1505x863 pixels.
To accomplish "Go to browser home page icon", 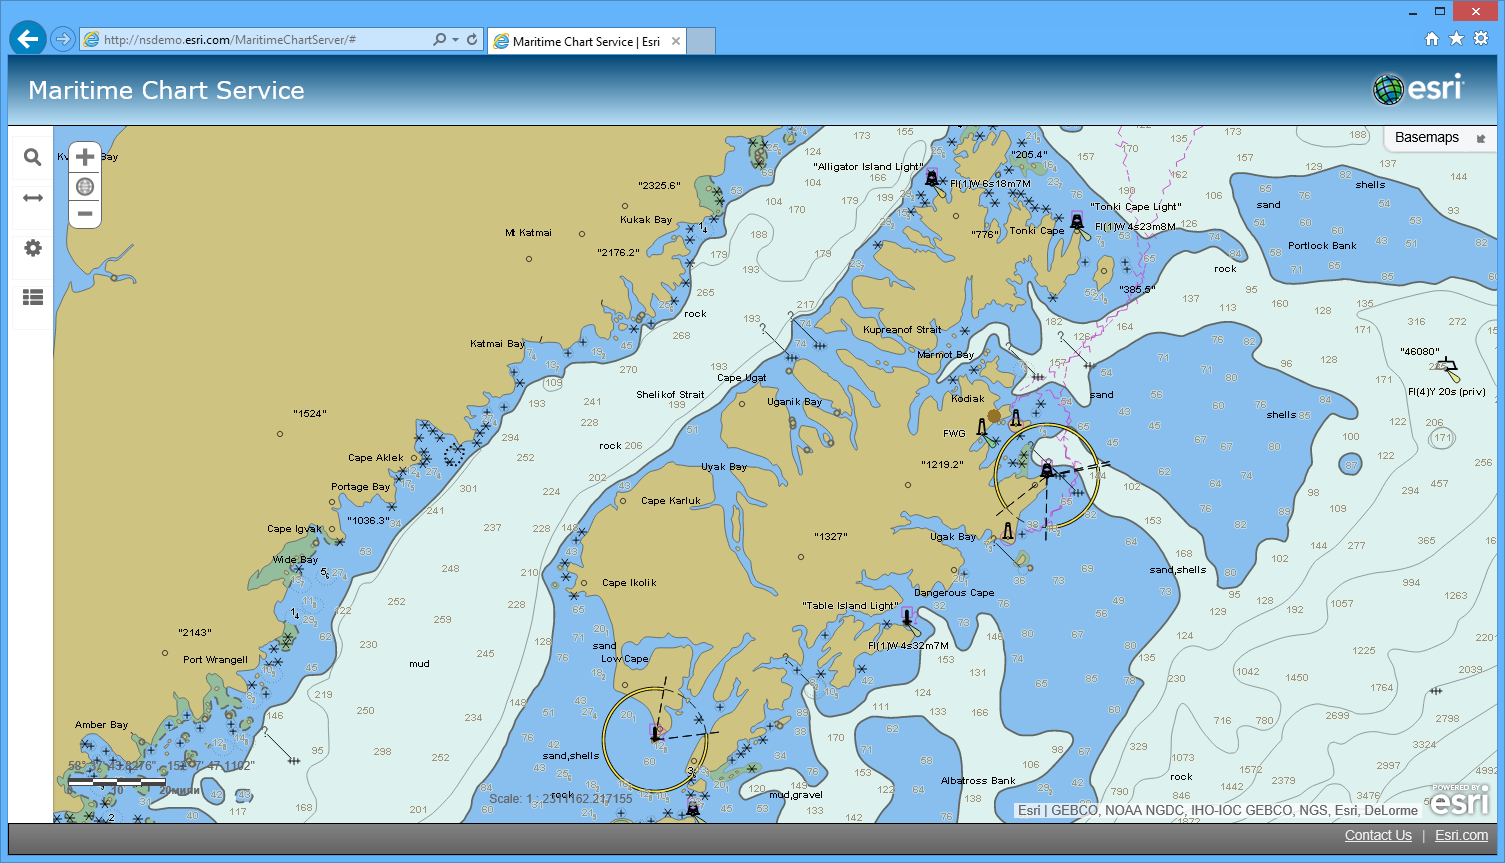I will (x=1432, y=38).
